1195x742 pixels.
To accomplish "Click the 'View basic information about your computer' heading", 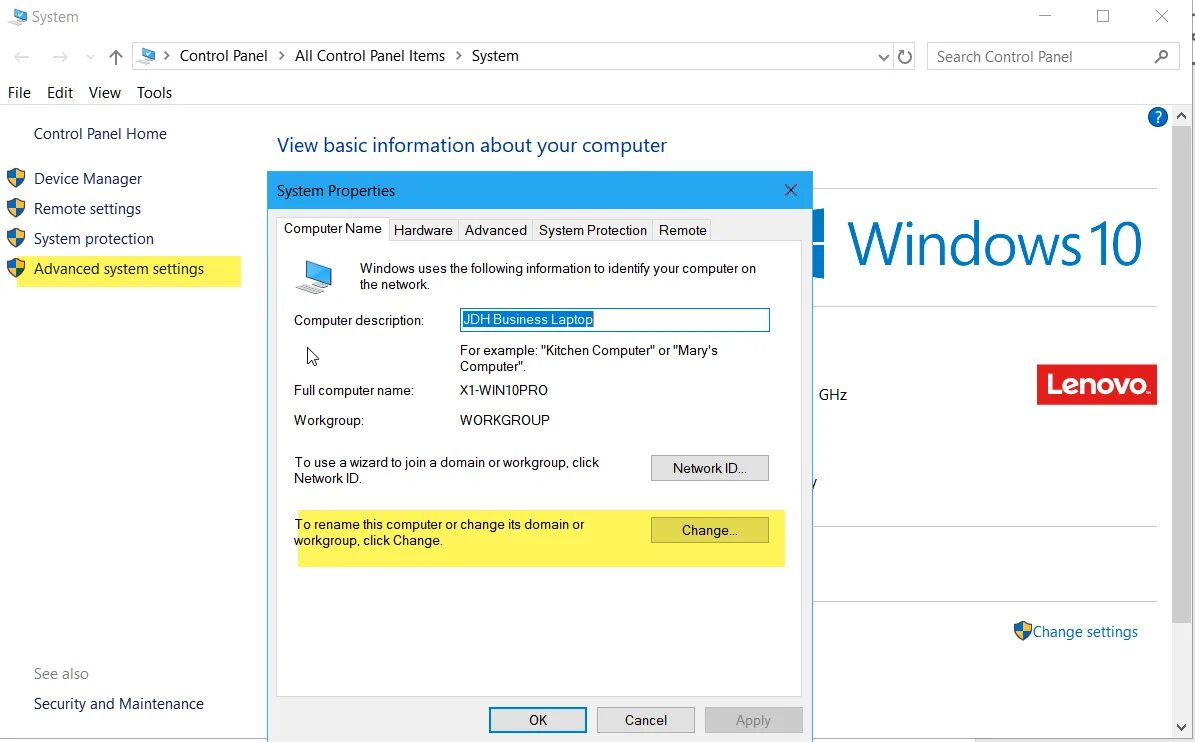I will click(x=472, y=145).
